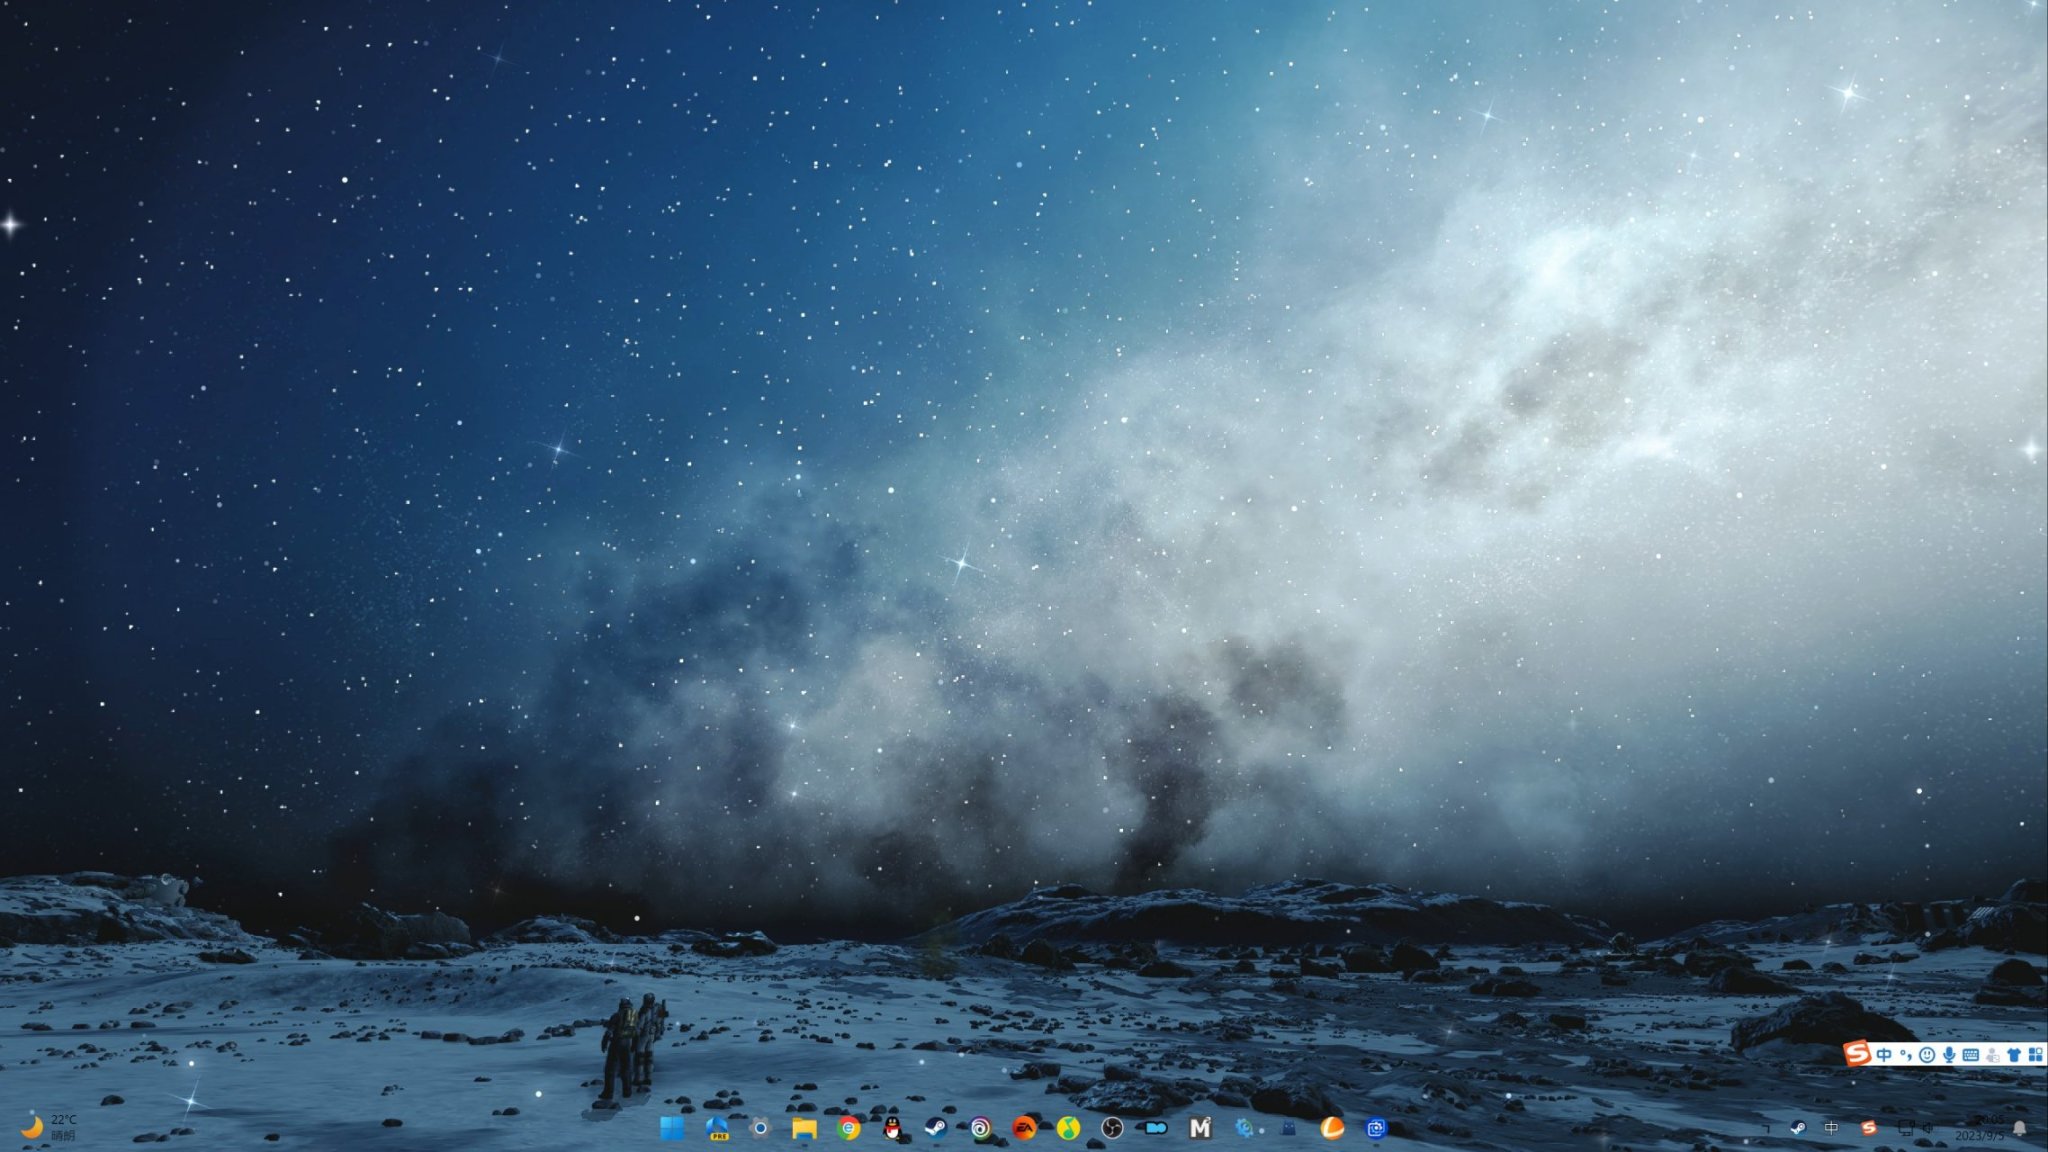Toggle punctuation mode on Sogou bar
Image resolution: width=2048 pixels, height=1152 pixels.
pos(1906,1054)
